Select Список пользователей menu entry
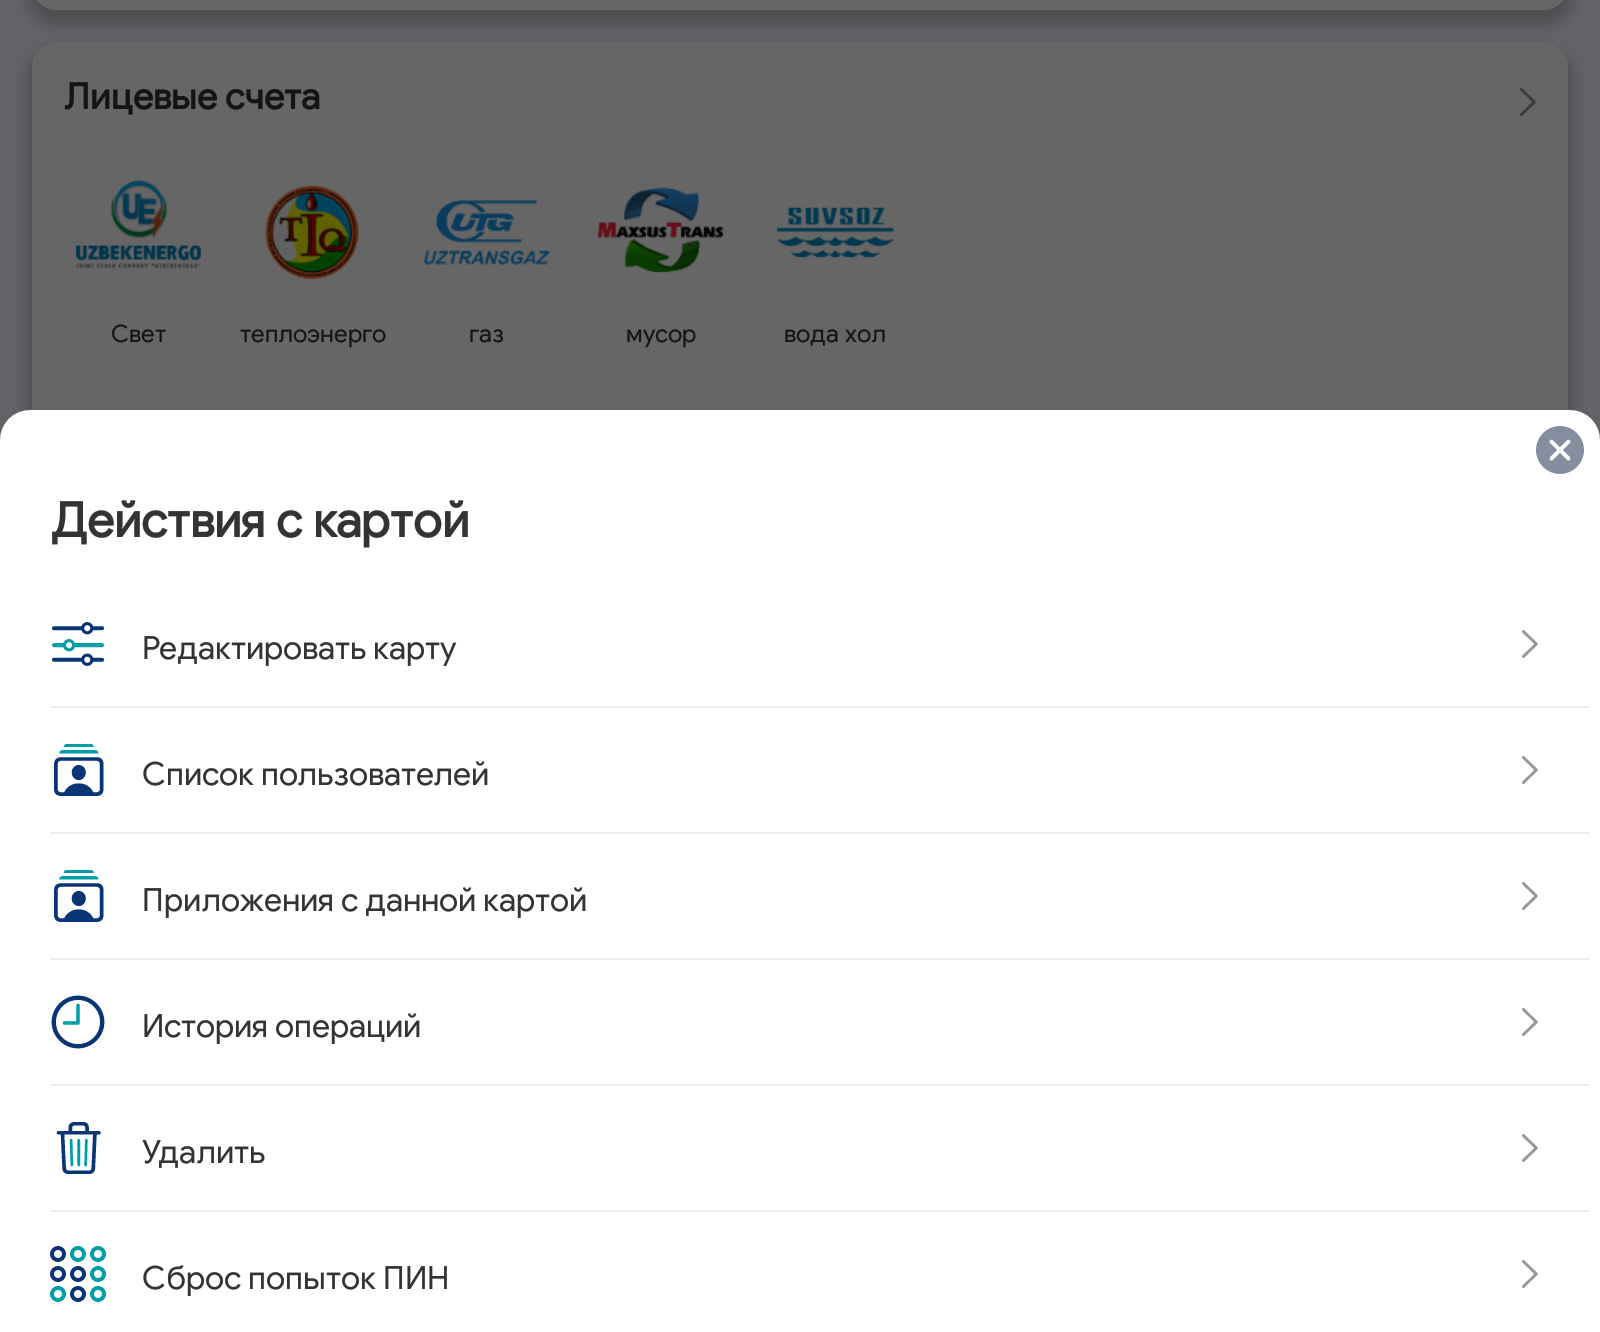 click(315, 774)
